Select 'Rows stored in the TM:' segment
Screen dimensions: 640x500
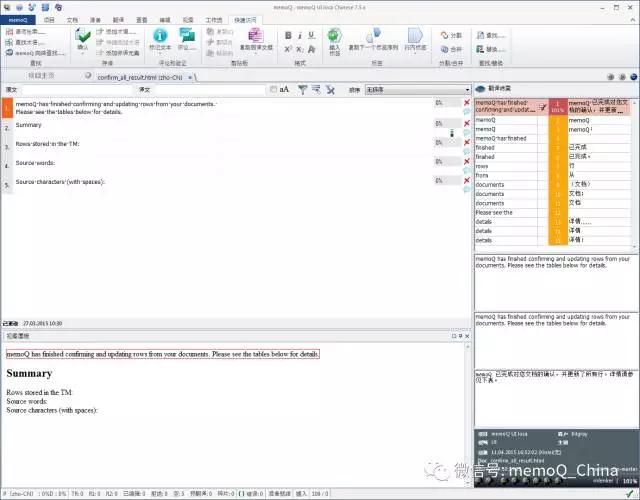pyautogui.click(x=47, y=144)
